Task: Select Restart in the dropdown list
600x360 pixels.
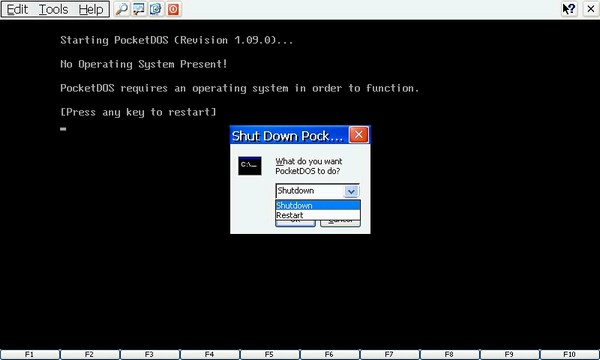Action: point(318,215)
